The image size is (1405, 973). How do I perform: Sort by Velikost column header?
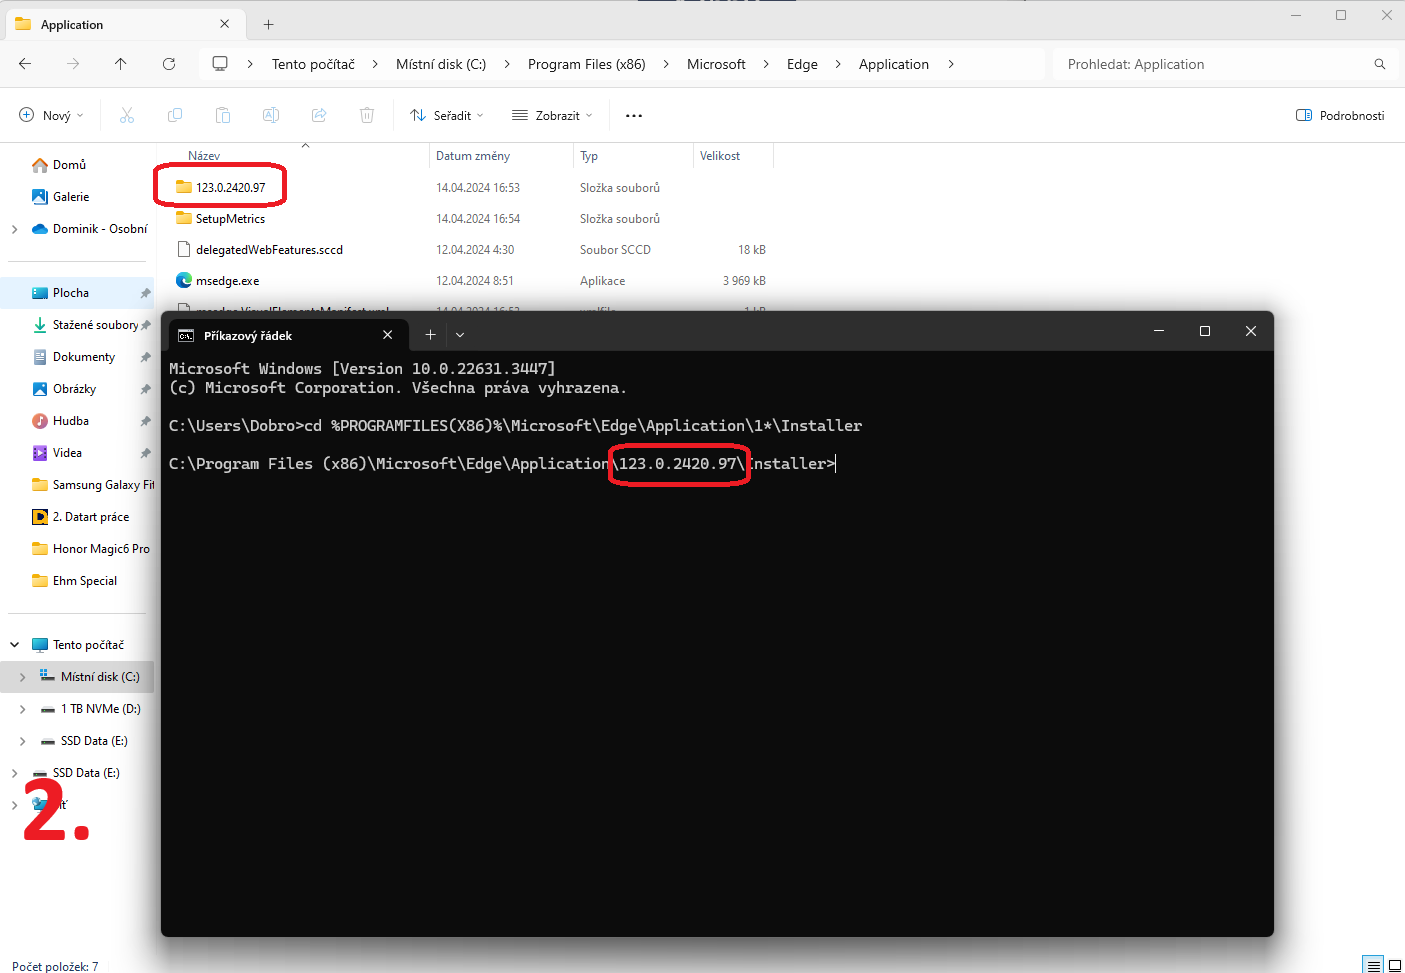tap(720, 156)
